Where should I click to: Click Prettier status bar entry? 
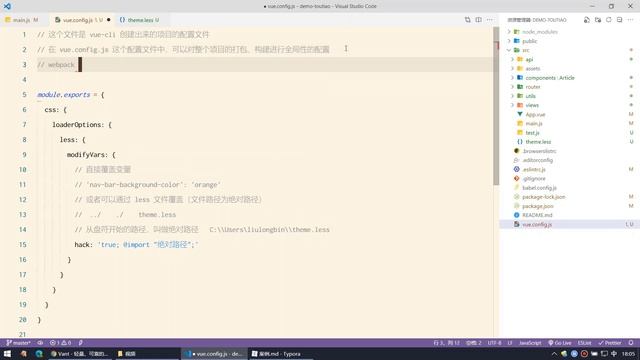[x=610, y=343]
